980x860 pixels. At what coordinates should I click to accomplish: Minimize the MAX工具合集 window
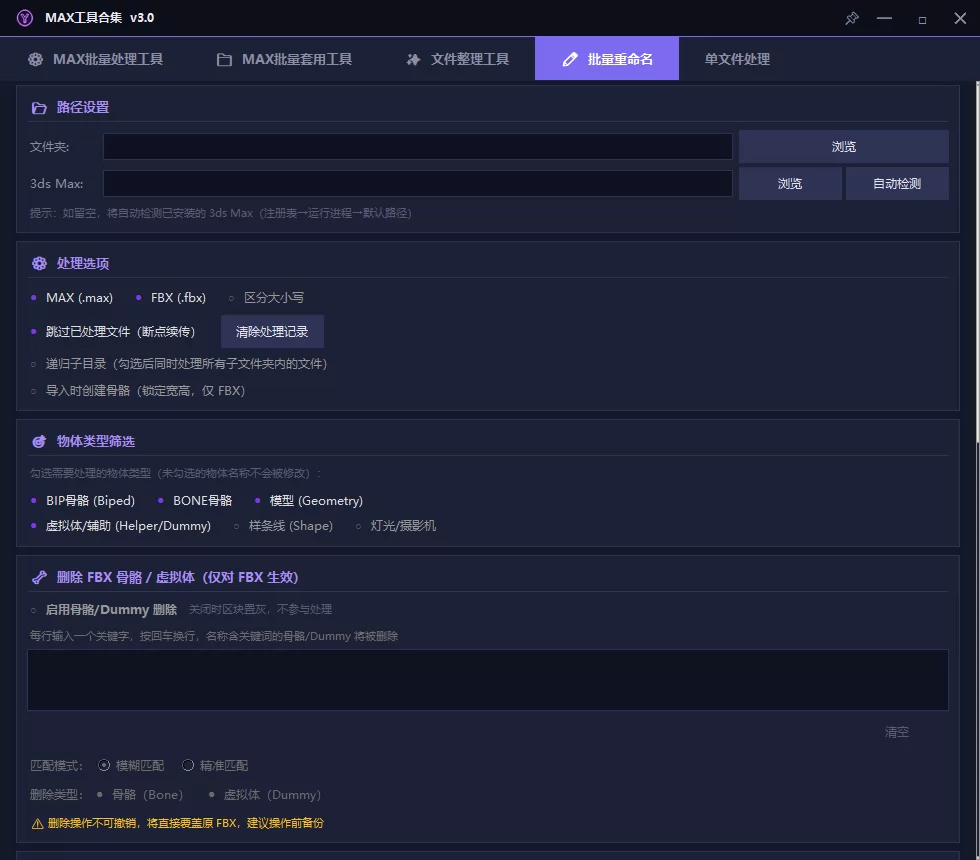coord(884,18)
